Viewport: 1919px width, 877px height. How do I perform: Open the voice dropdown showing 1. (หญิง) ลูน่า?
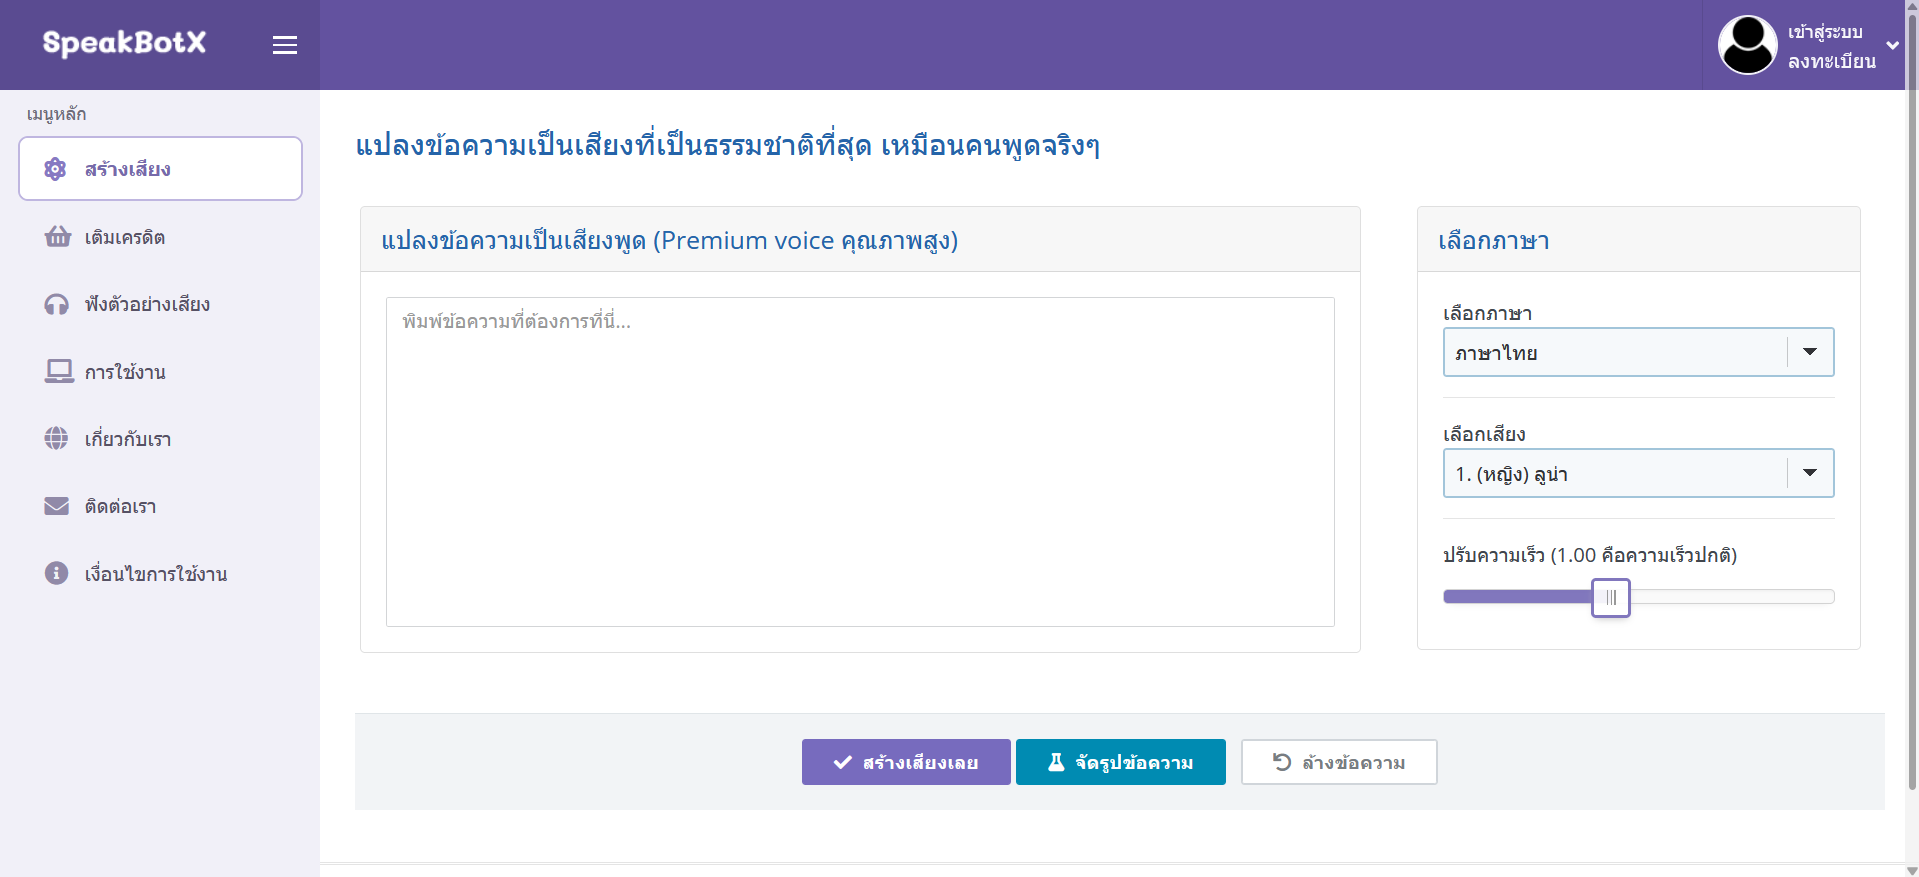[1638, 473]
